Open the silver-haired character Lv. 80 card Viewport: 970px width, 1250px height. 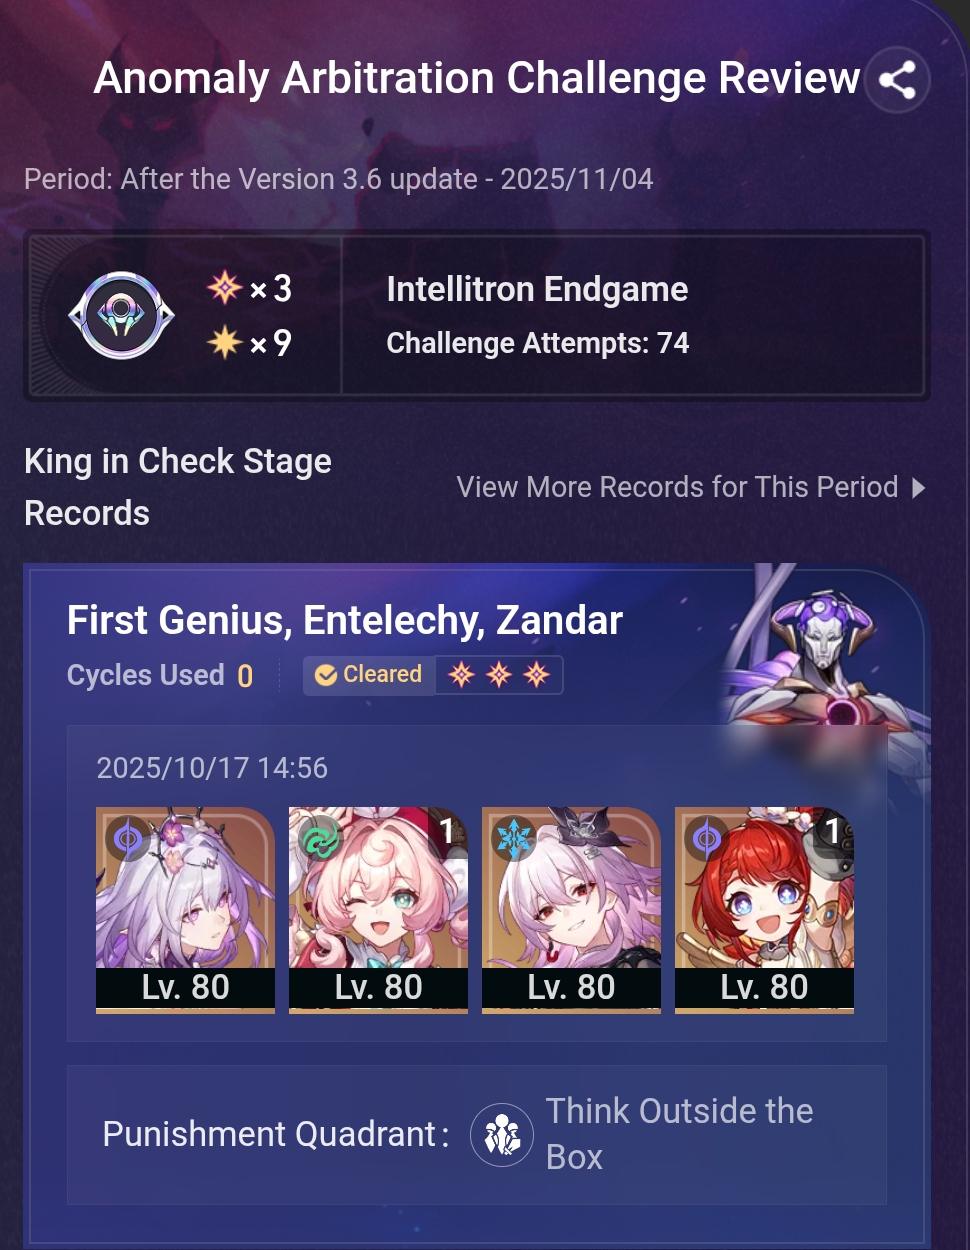[185, 910]
